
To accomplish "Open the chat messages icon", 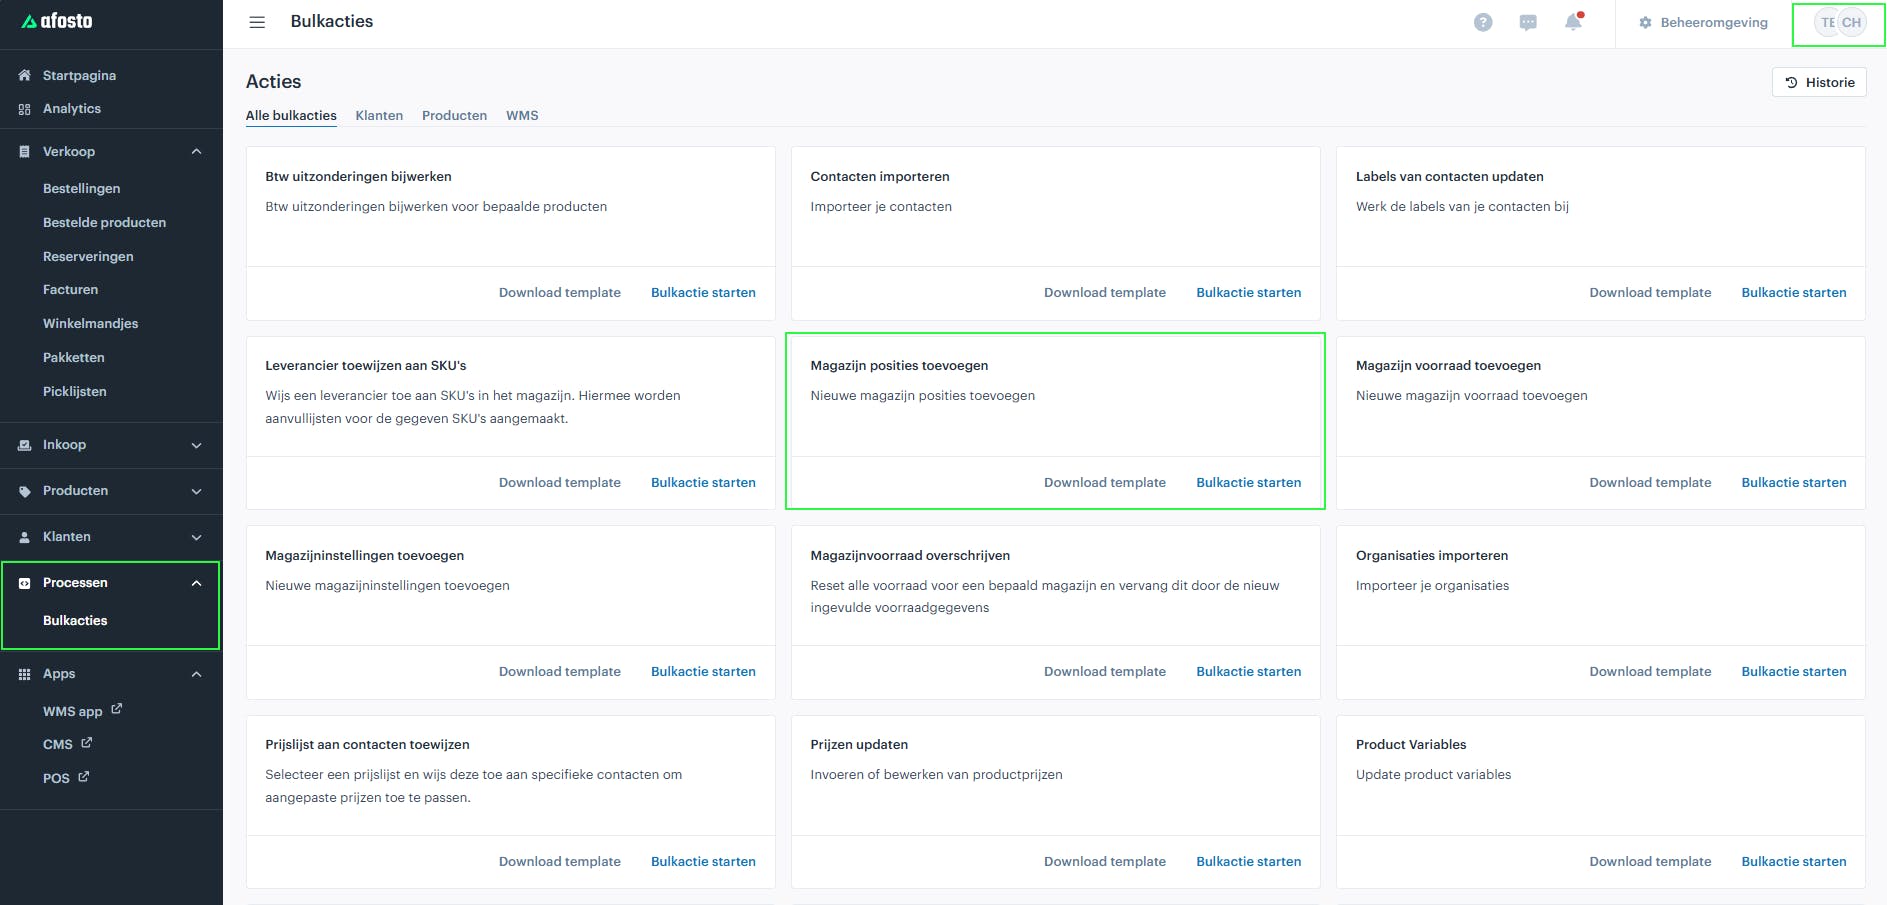I will click(x=1528, y=22).
